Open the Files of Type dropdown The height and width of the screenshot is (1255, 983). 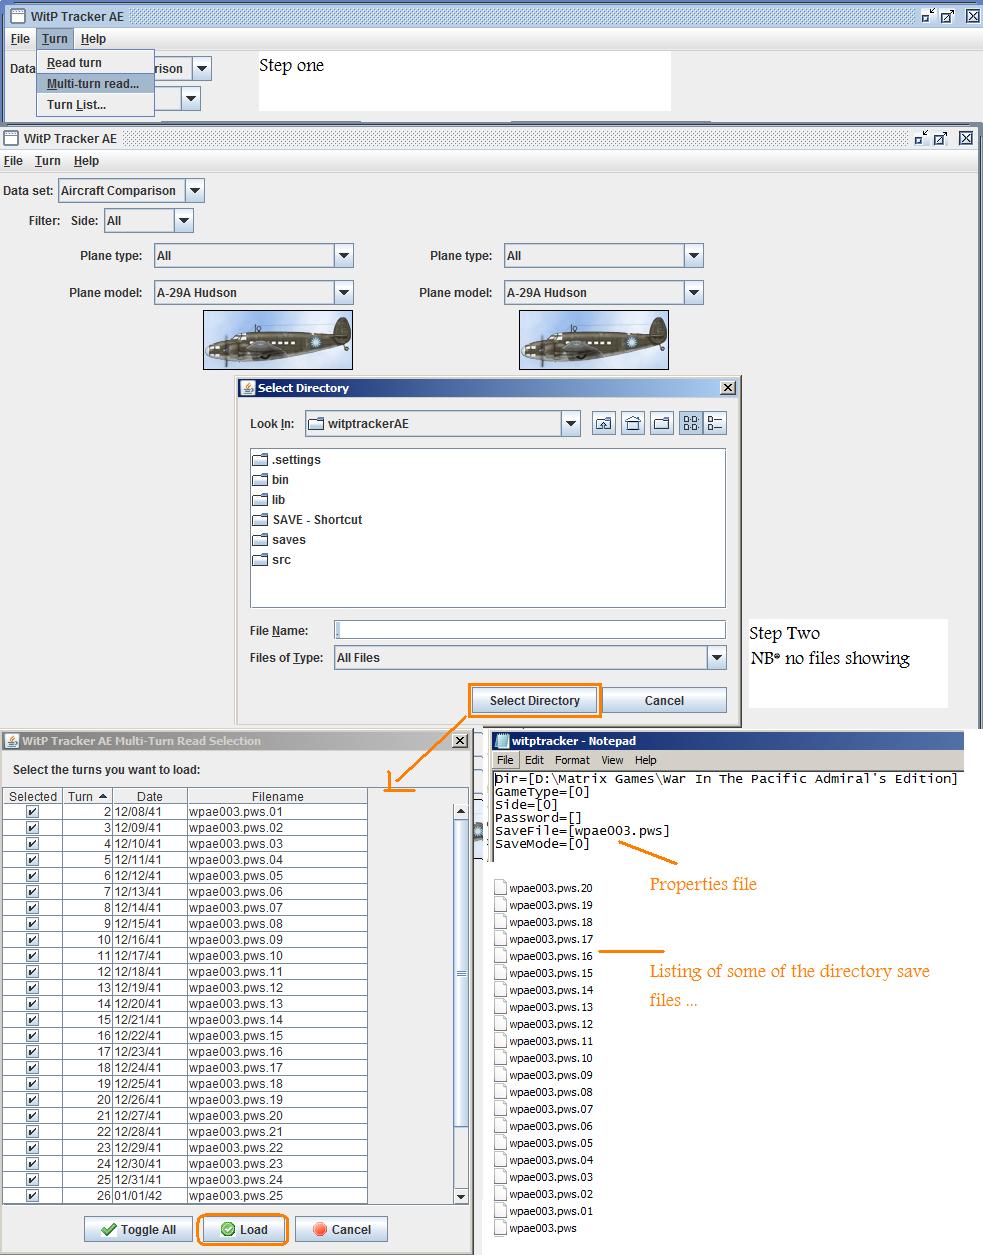(716, 658)
